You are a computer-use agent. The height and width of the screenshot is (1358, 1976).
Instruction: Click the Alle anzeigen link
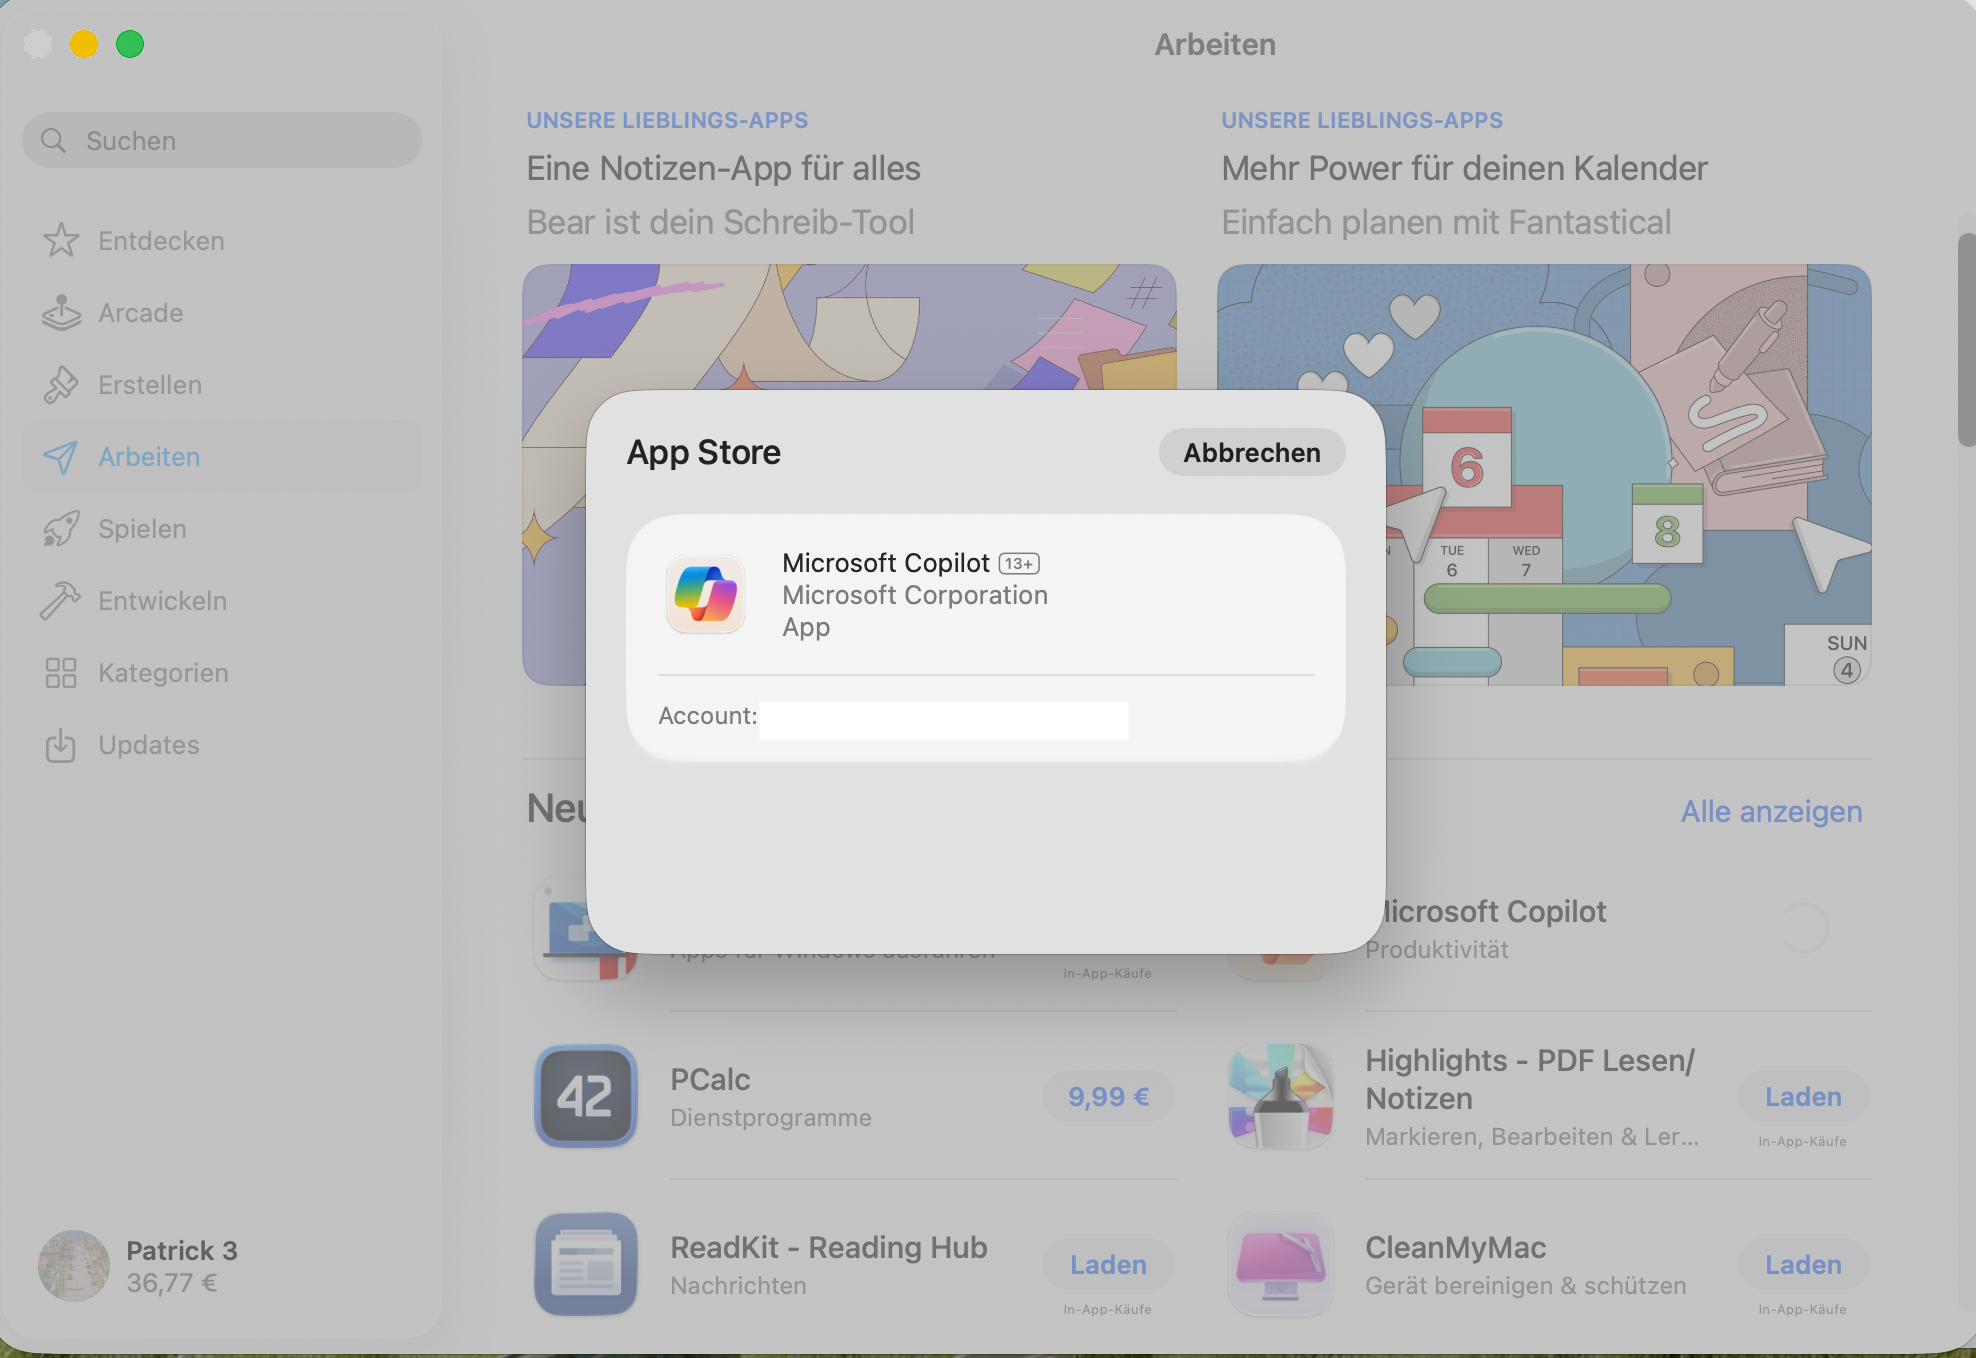click(x=1771, y=811)
